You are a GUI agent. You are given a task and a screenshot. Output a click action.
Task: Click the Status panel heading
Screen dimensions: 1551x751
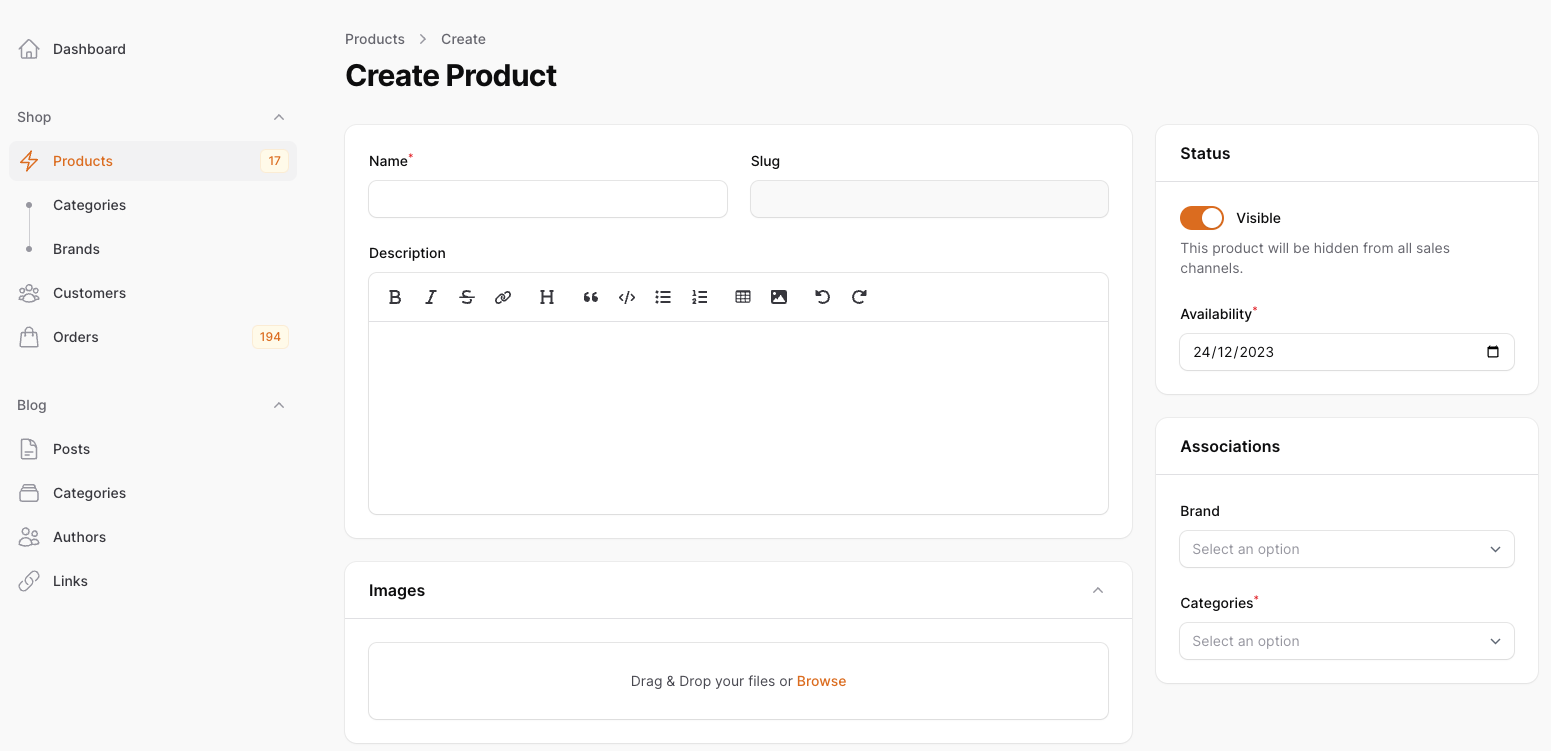1205,153
